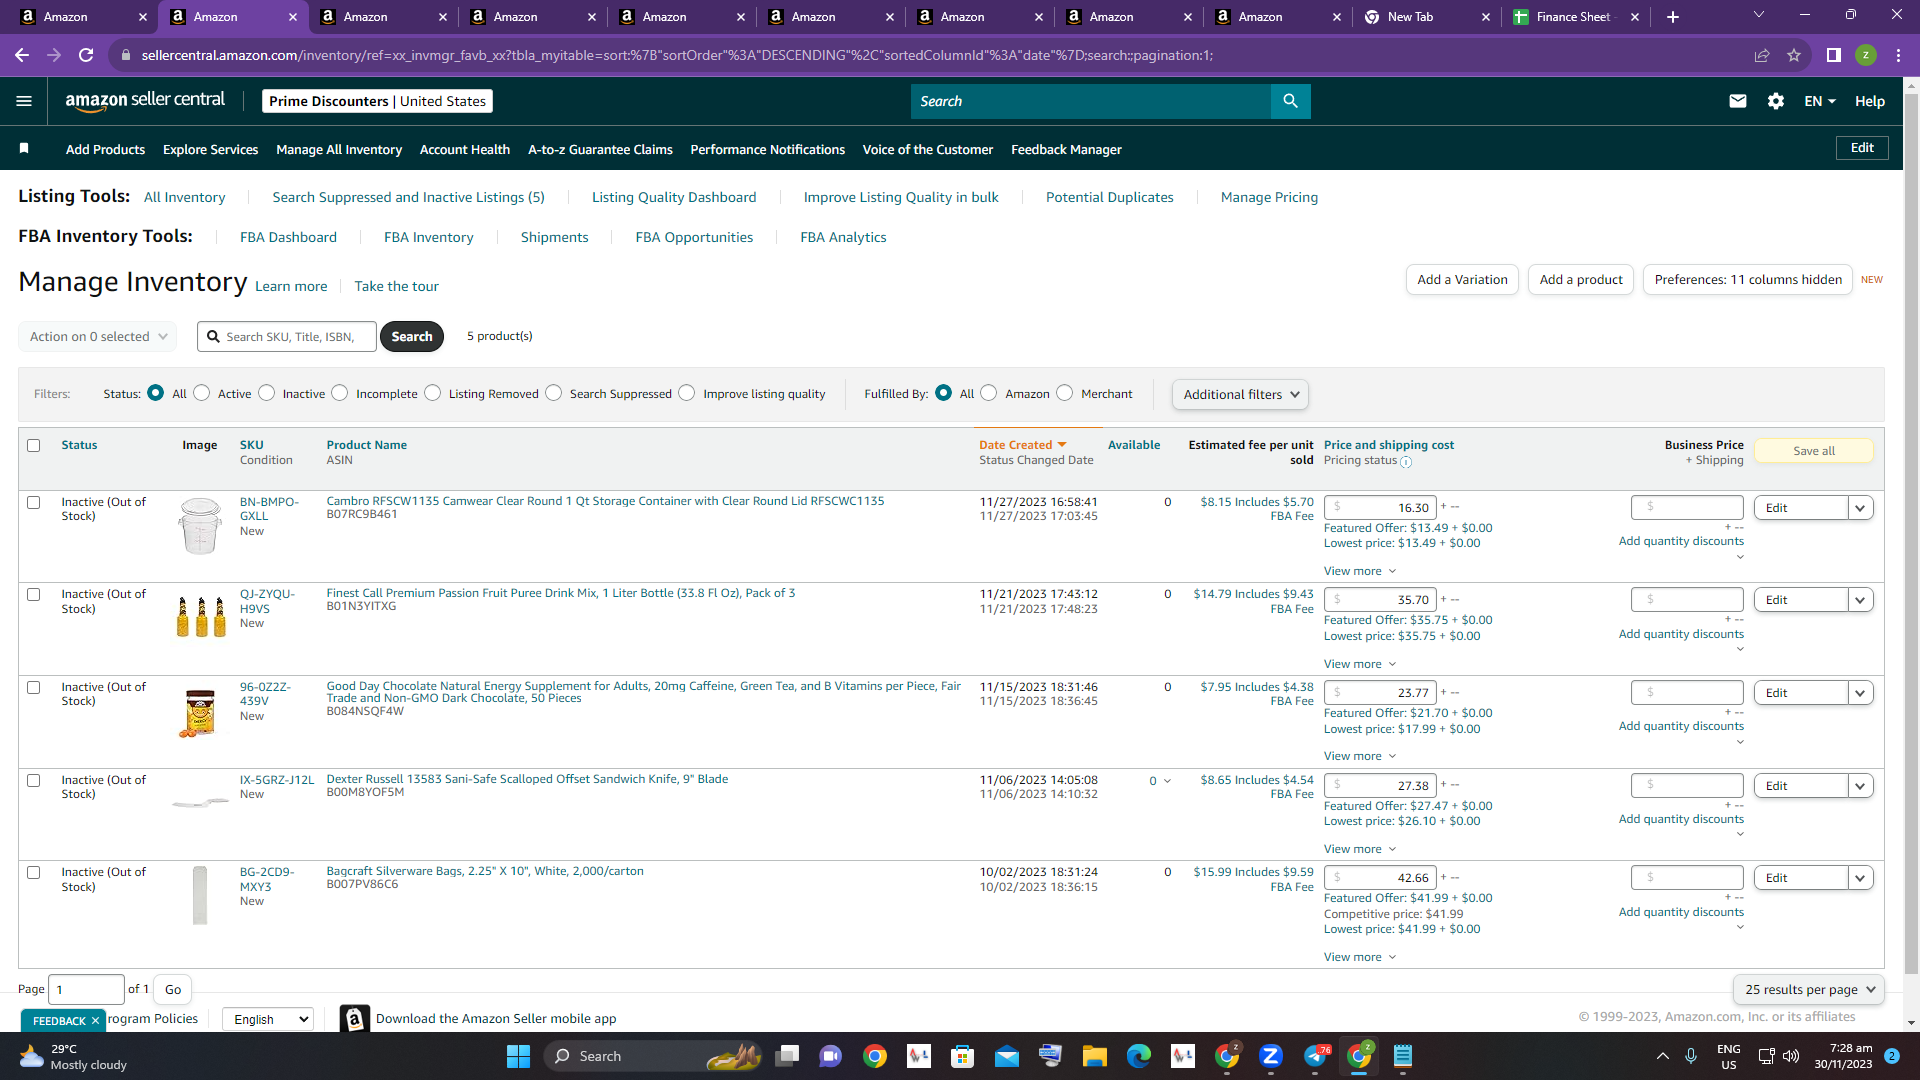Viewport: 1920px width, 1080px height.
Task: Click the share page icon in address bar
Action: pos(1762,55)
